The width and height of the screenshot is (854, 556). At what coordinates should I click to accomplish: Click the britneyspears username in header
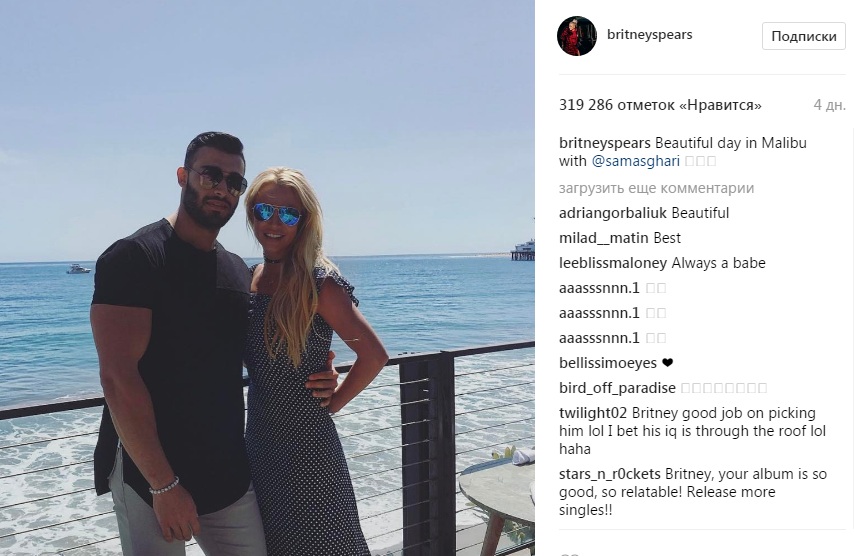(649, 34)
